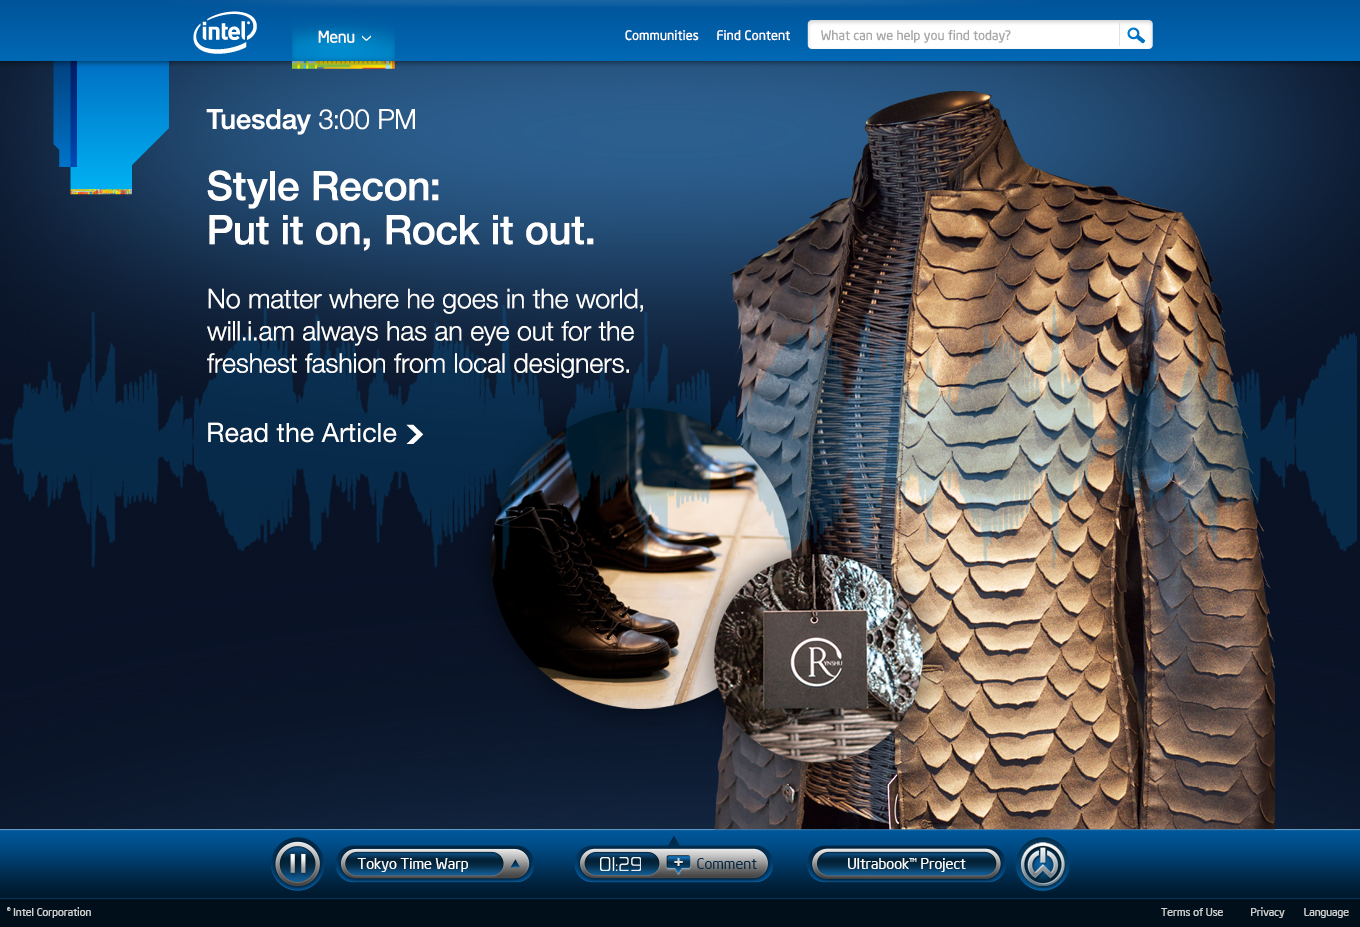This screenshot has height=927, width=1360.
Task: Open the Menu dropdown
Action: point(344,37)
